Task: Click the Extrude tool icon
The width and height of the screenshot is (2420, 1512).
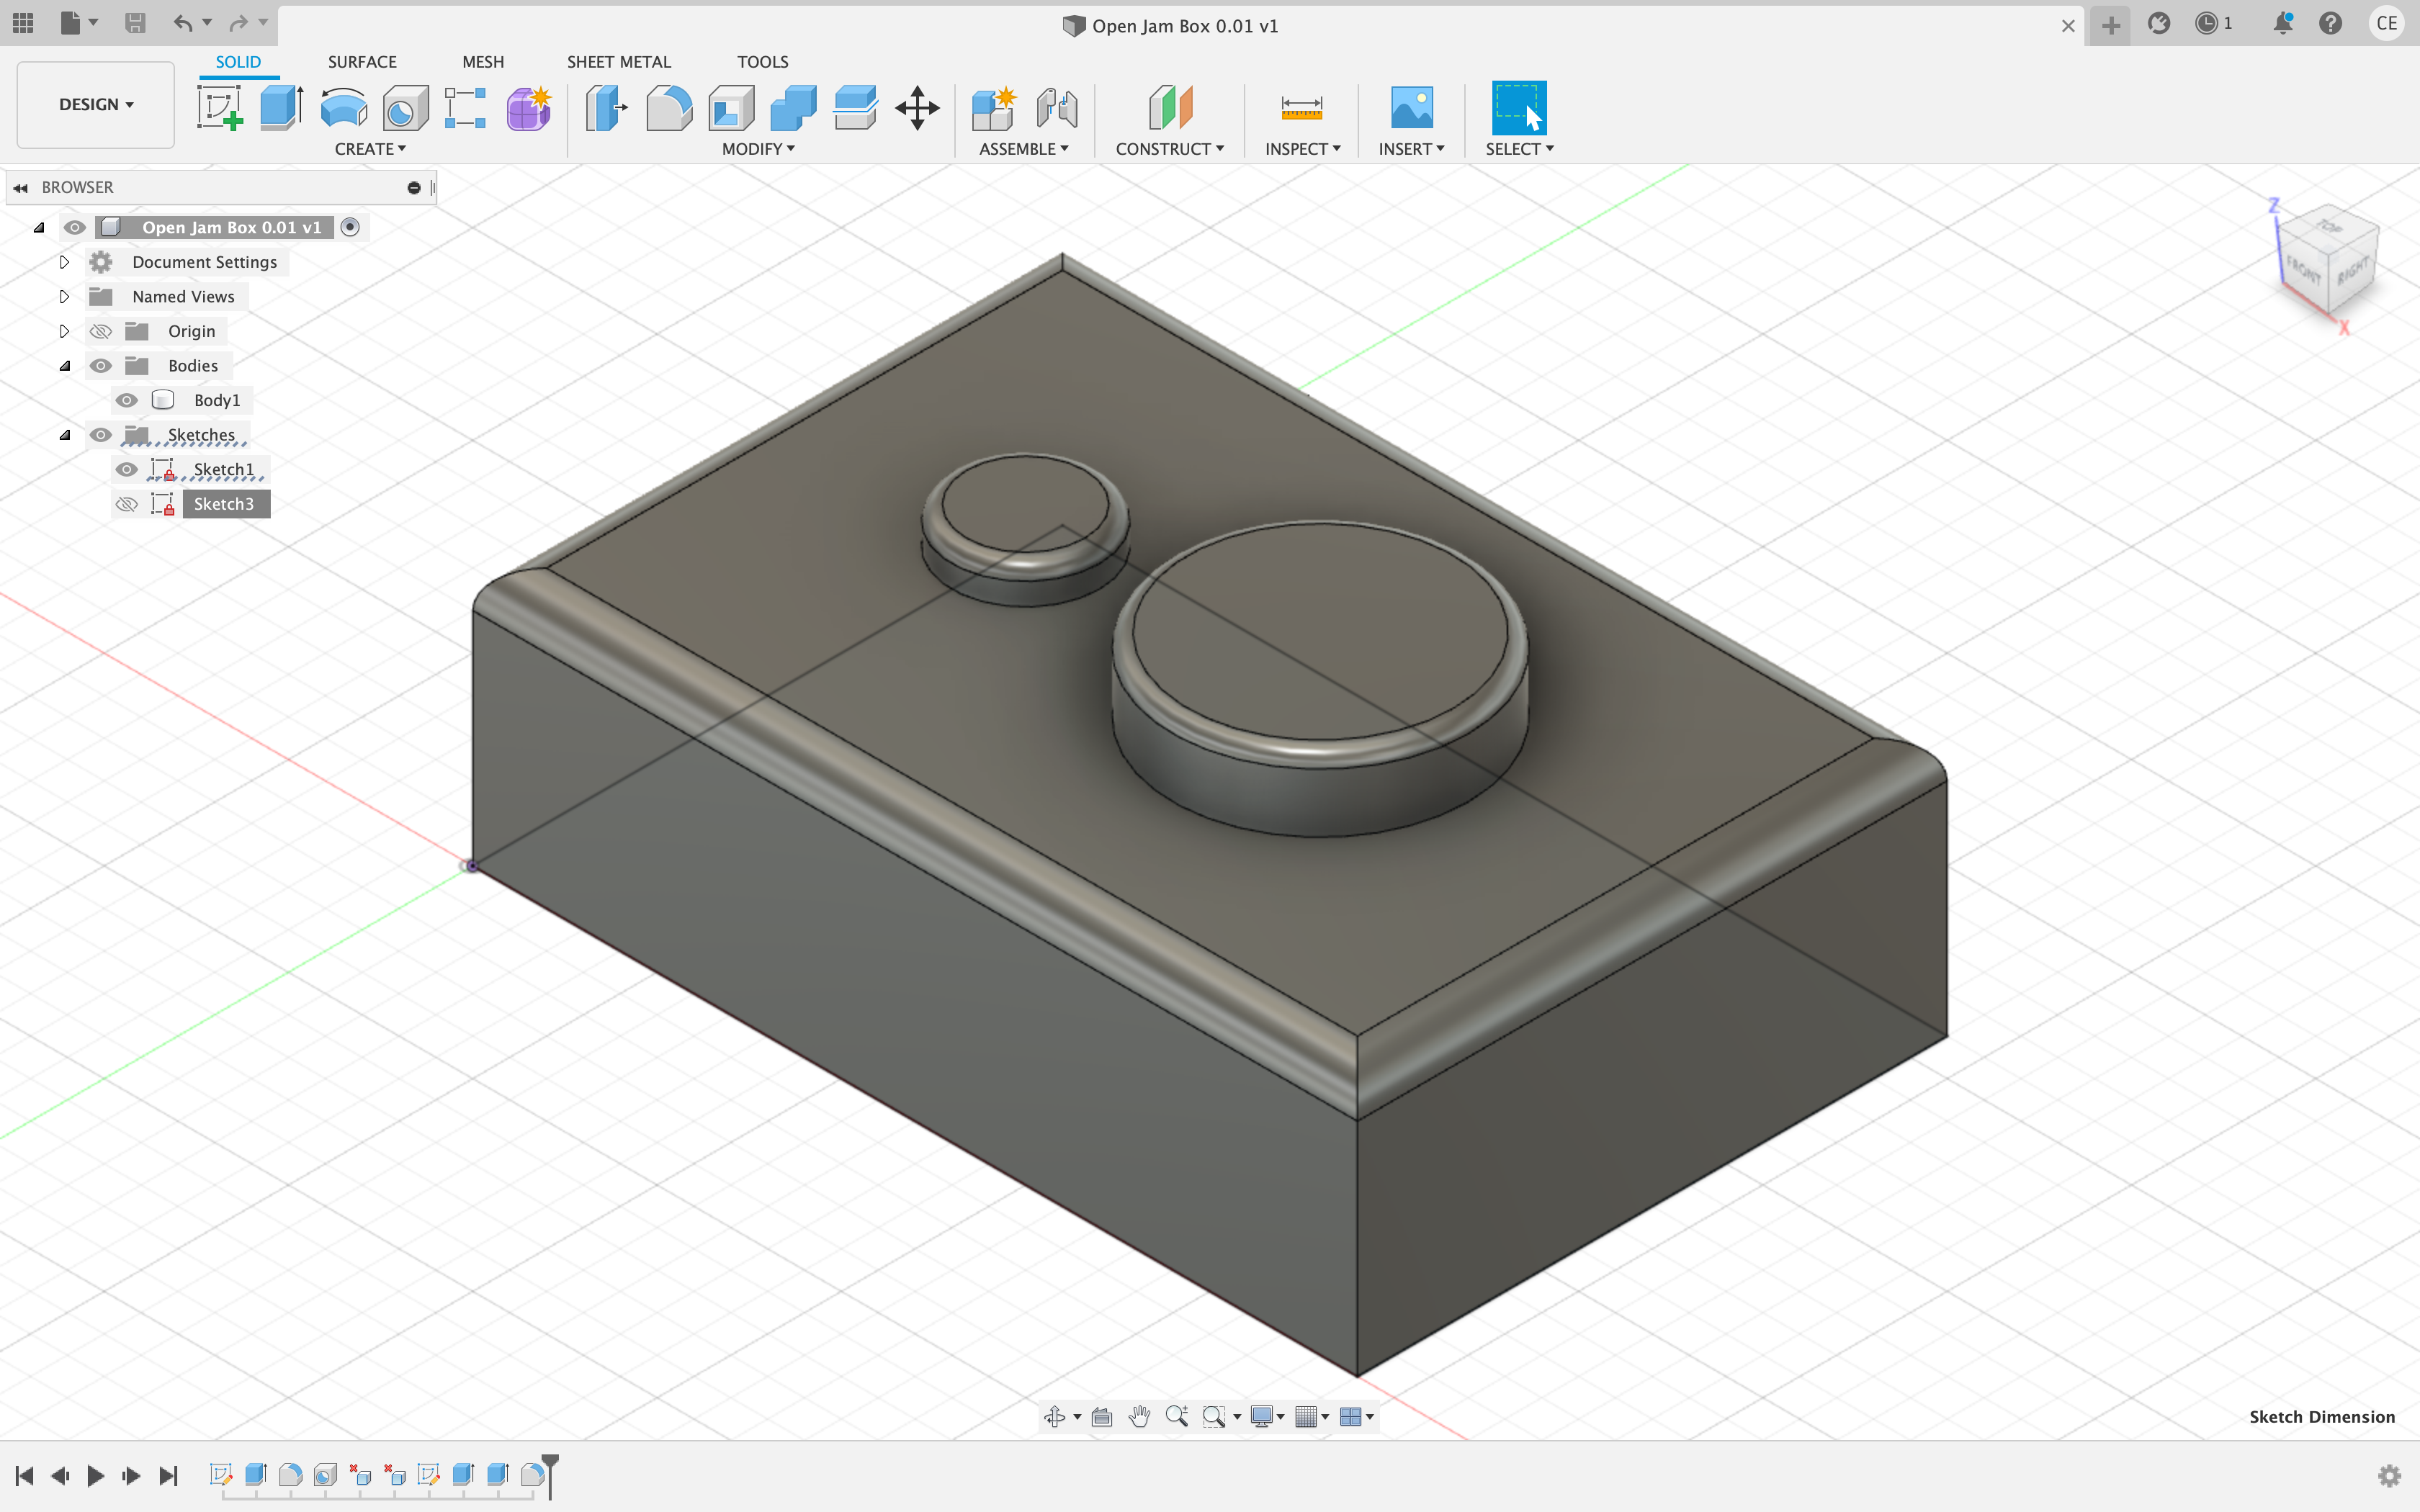Action: pyautogui.click(x=281, y=107)
